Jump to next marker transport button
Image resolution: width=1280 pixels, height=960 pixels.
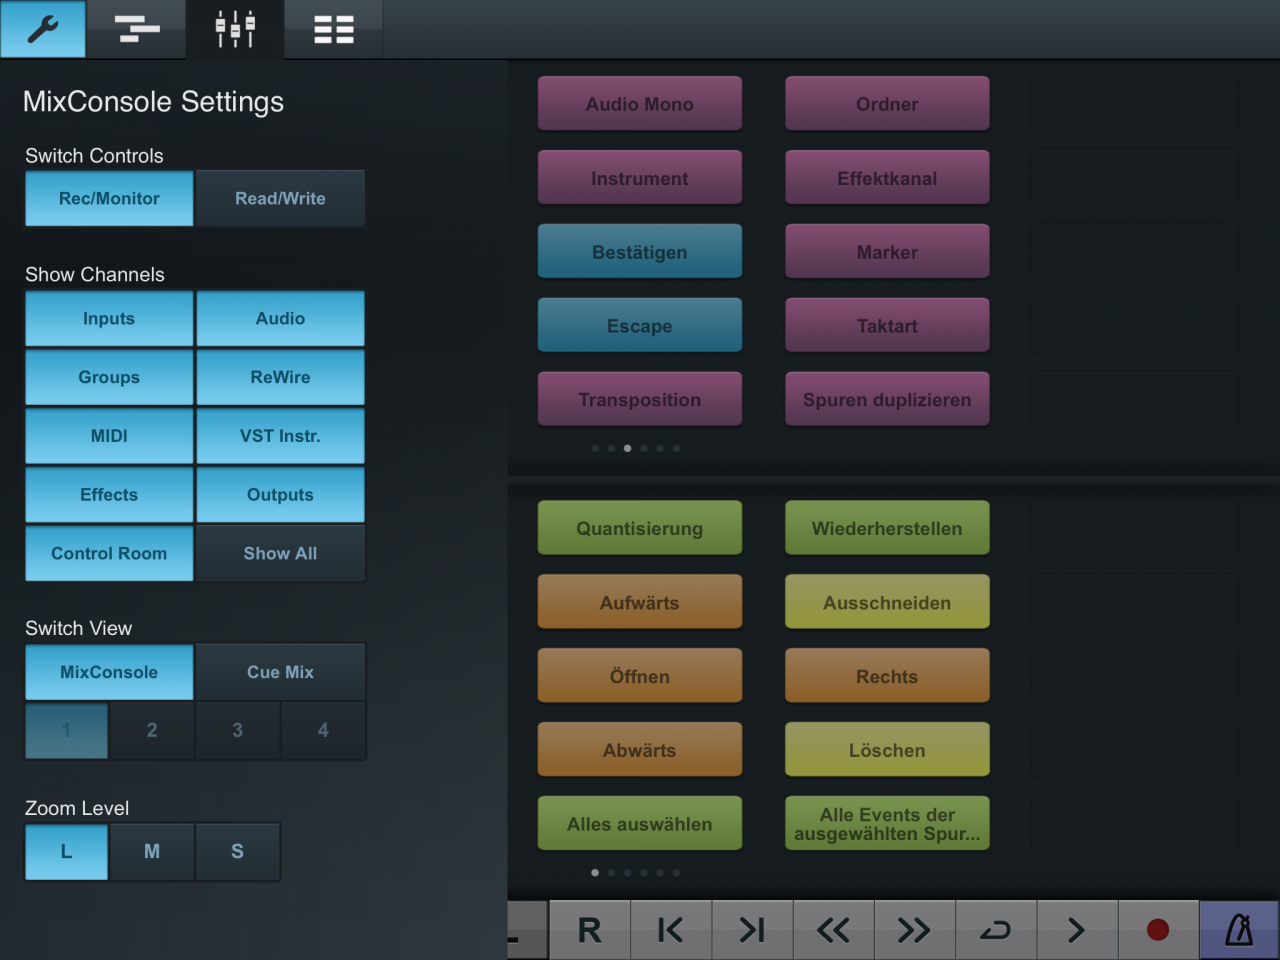(x=752, y=930)
